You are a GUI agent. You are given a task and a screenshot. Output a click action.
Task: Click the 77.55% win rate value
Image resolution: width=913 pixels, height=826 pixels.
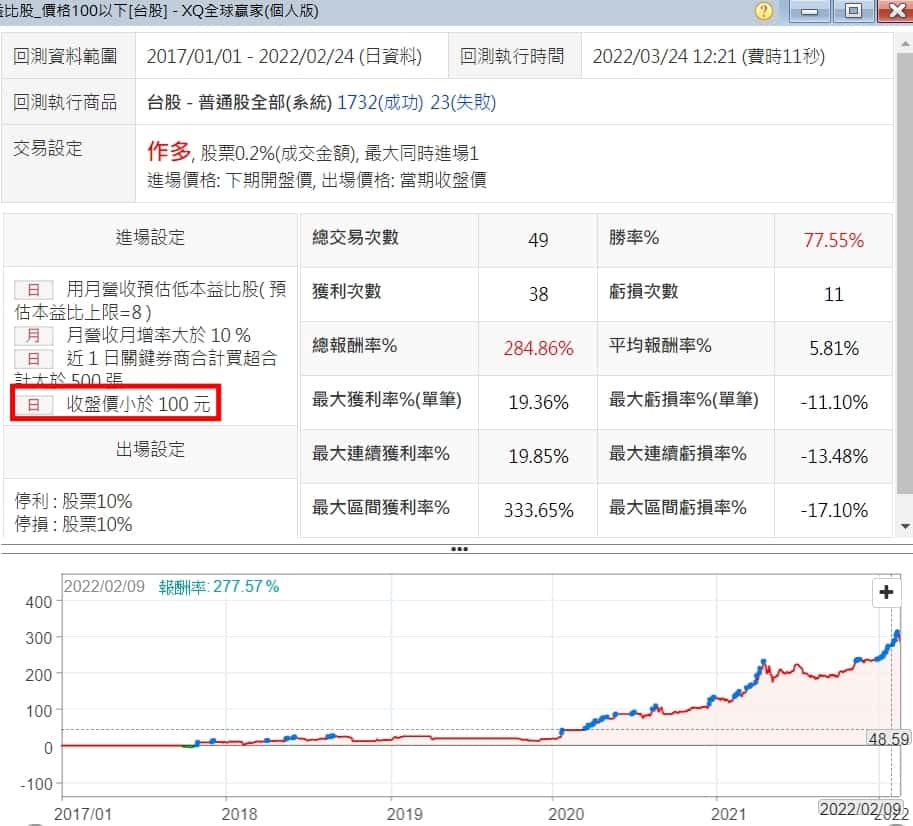click(833, 240)
